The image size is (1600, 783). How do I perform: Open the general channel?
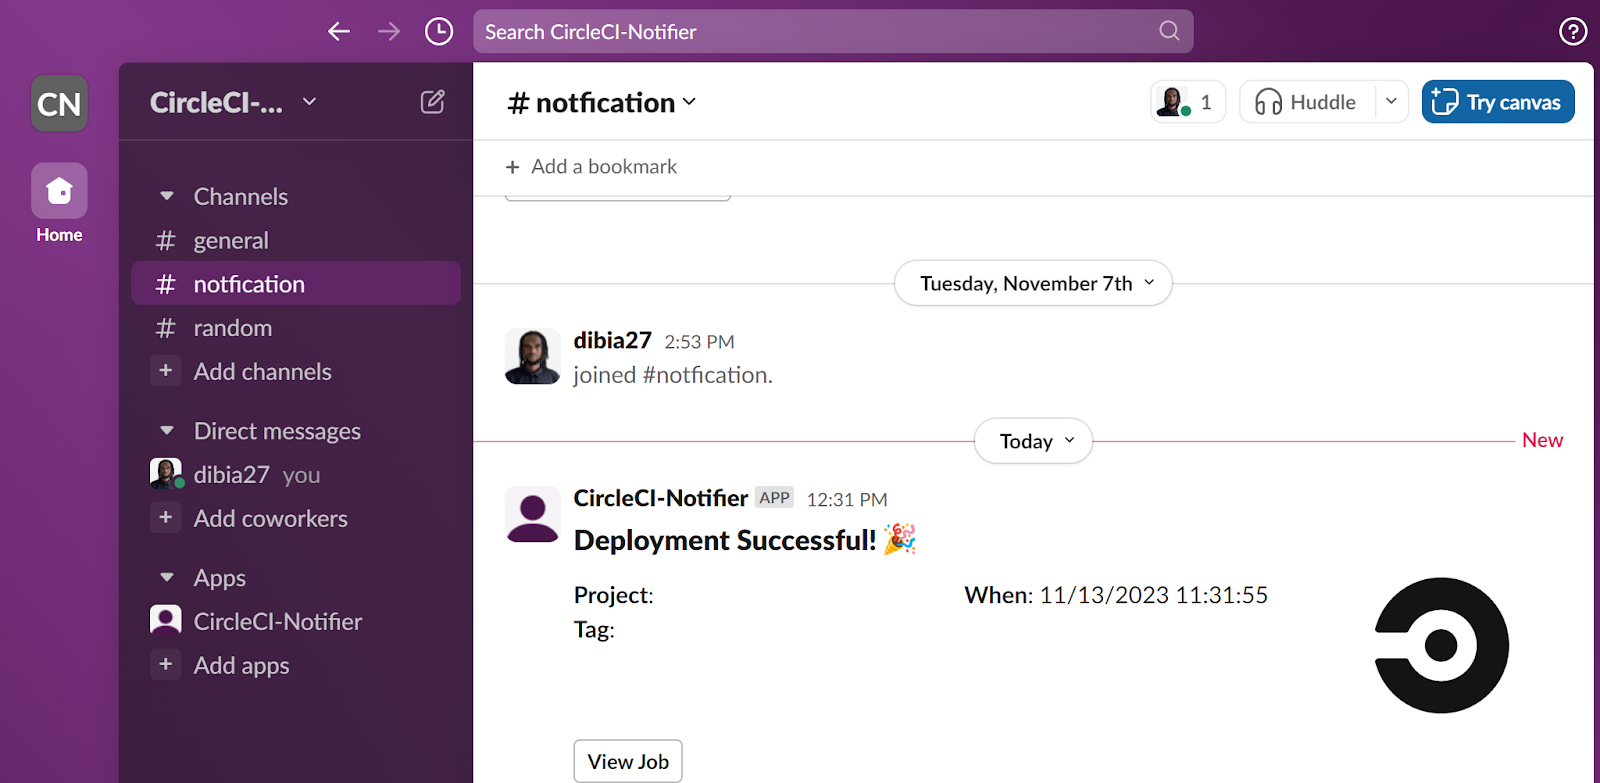point(296,240)
